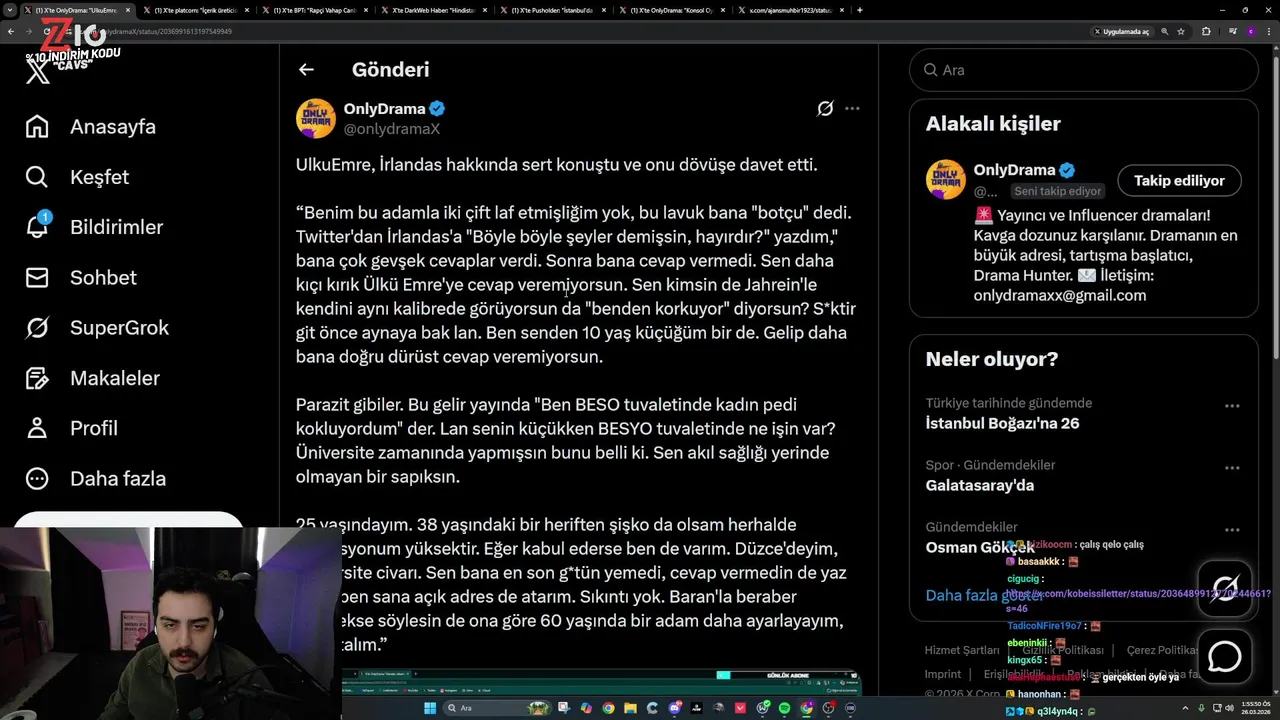Switch to X'te platcom browser tab

(195, 10)
